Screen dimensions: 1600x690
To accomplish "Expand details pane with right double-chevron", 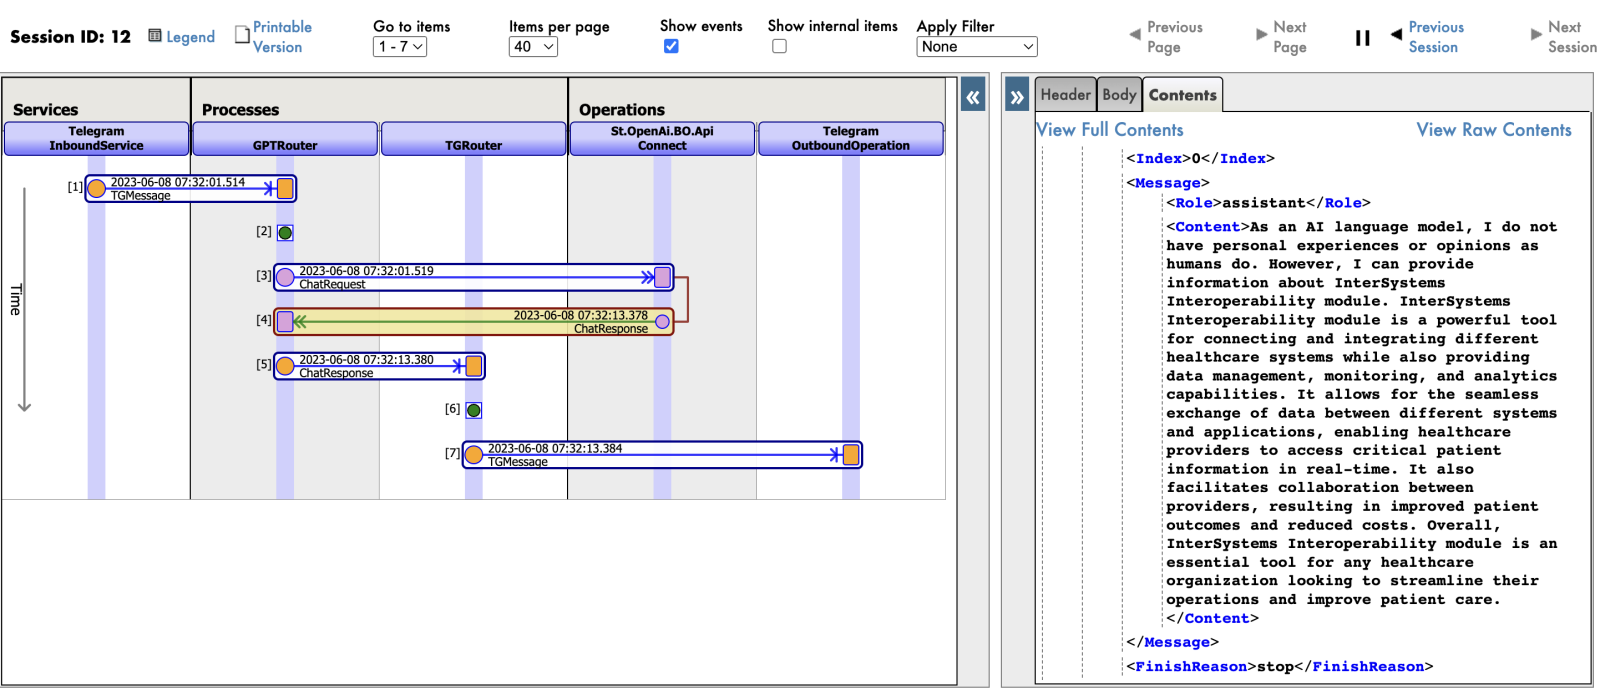I will coord(1017,97).
